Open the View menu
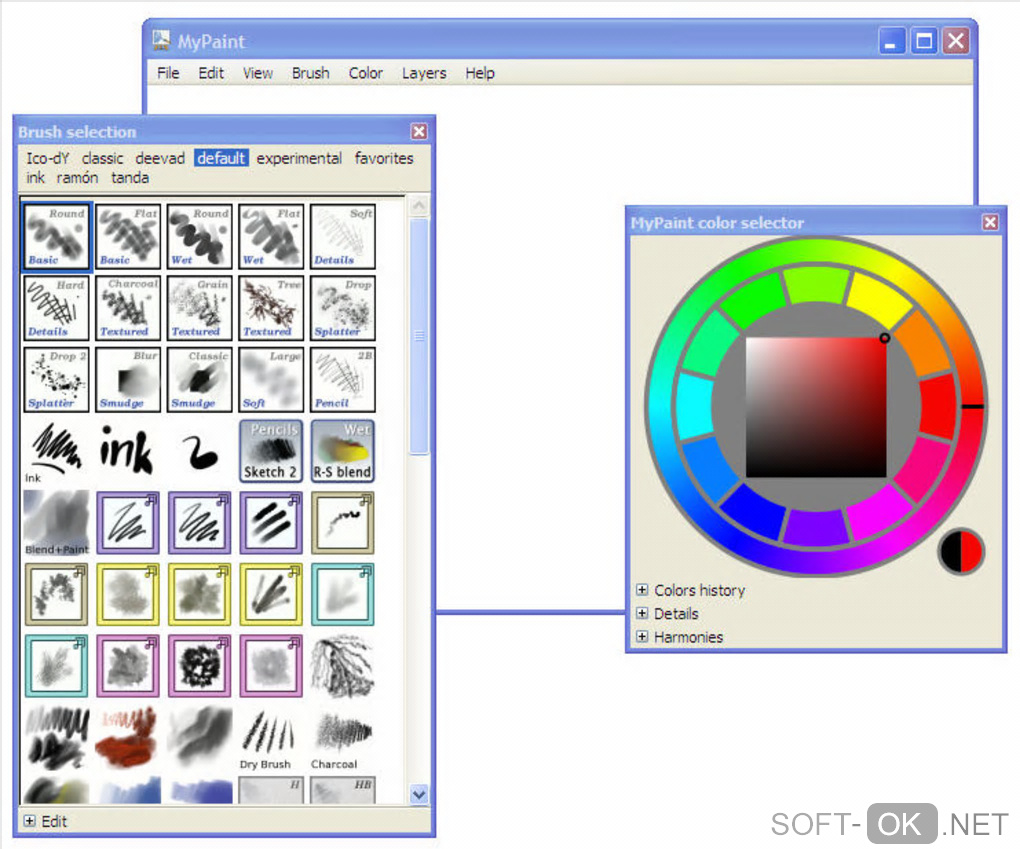This screenshot has height=849, width=1020. [258, 73]
